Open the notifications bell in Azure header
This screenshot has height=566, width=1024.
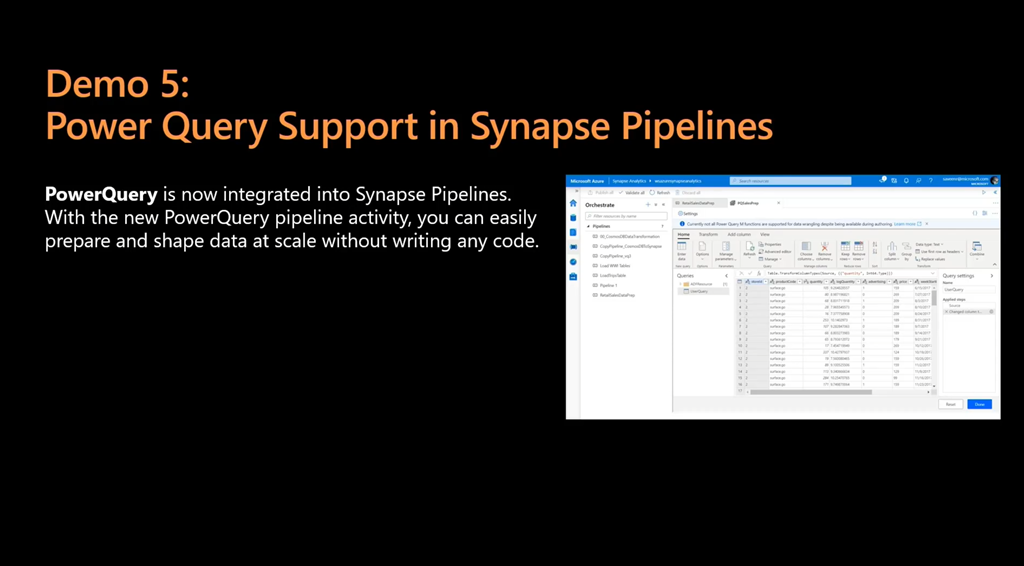(906, 180)
